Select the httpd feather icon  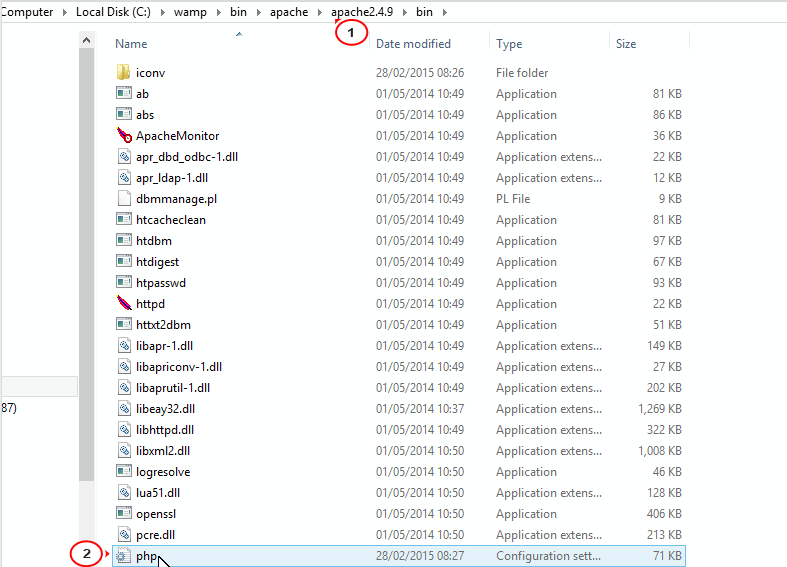coord(124,303)
